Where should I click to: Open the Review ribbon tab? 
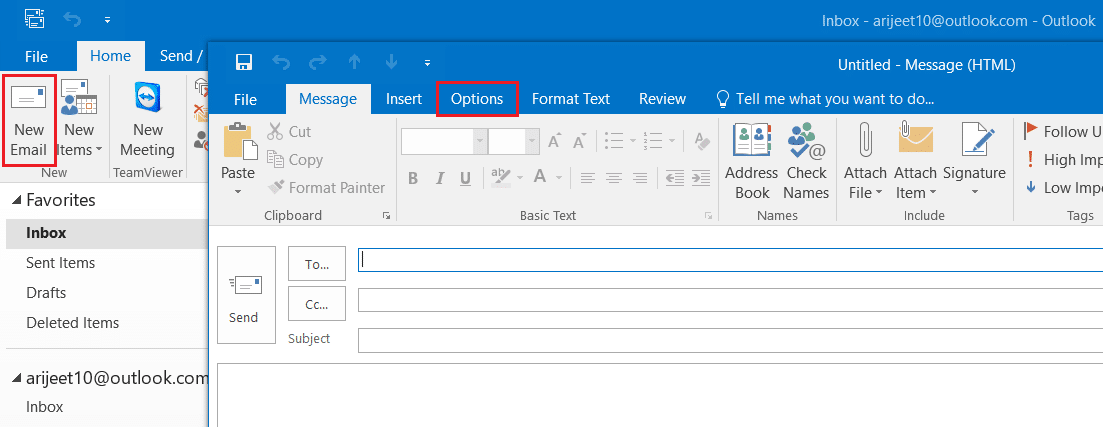point(662,99)
